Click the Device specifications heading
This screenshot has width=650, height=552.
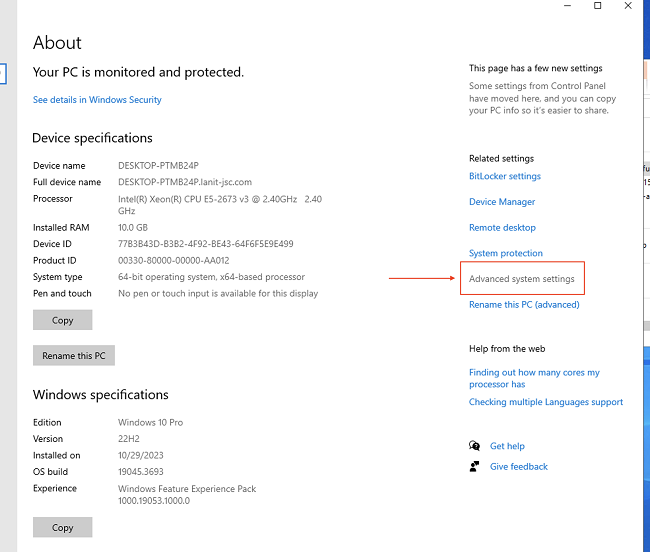tap(92, 138)
